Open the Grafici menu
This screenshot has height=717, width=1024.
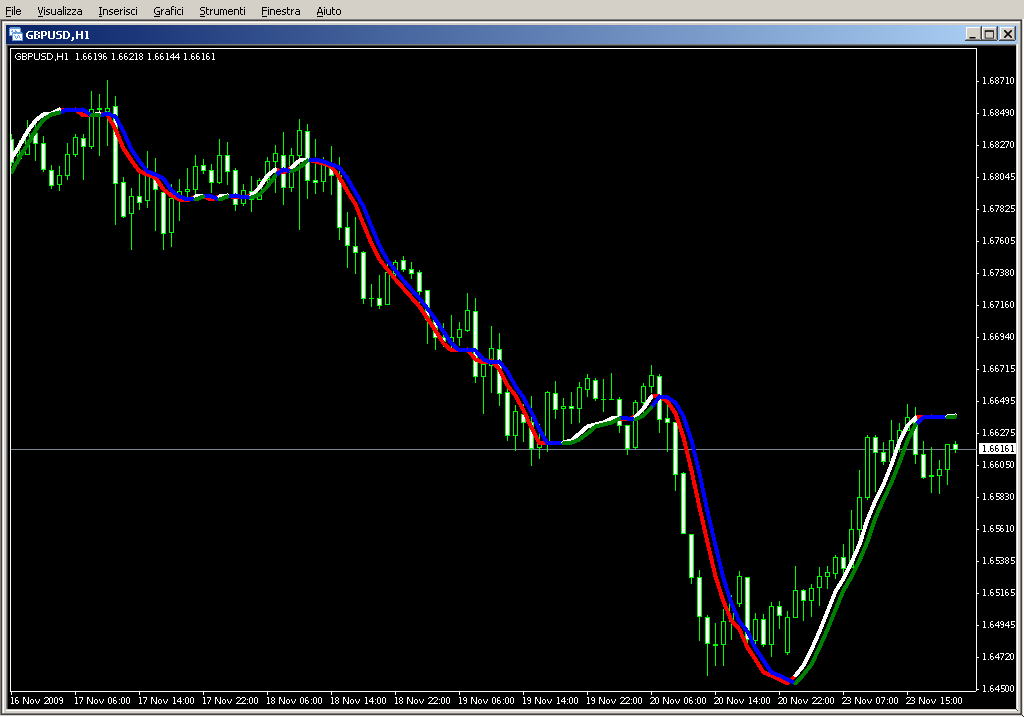(x=168, y=11)
